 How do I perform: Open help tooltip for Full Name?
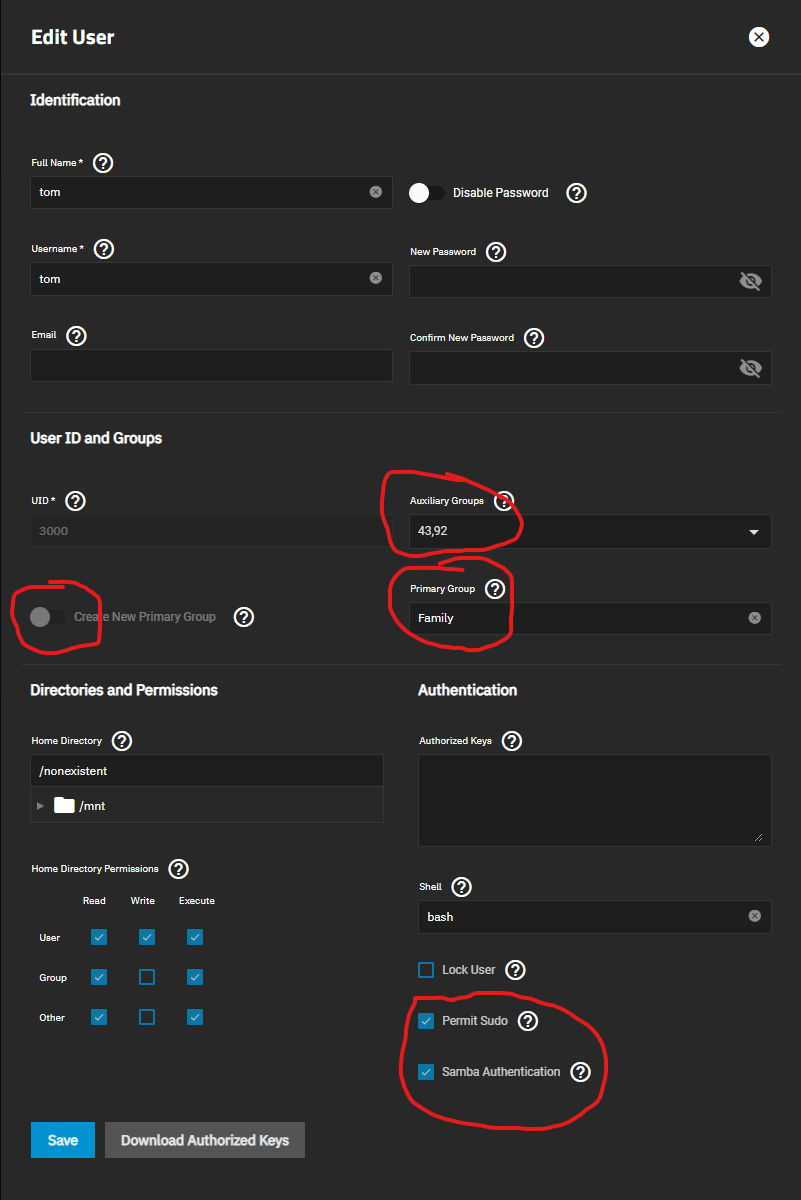(103, 163)
